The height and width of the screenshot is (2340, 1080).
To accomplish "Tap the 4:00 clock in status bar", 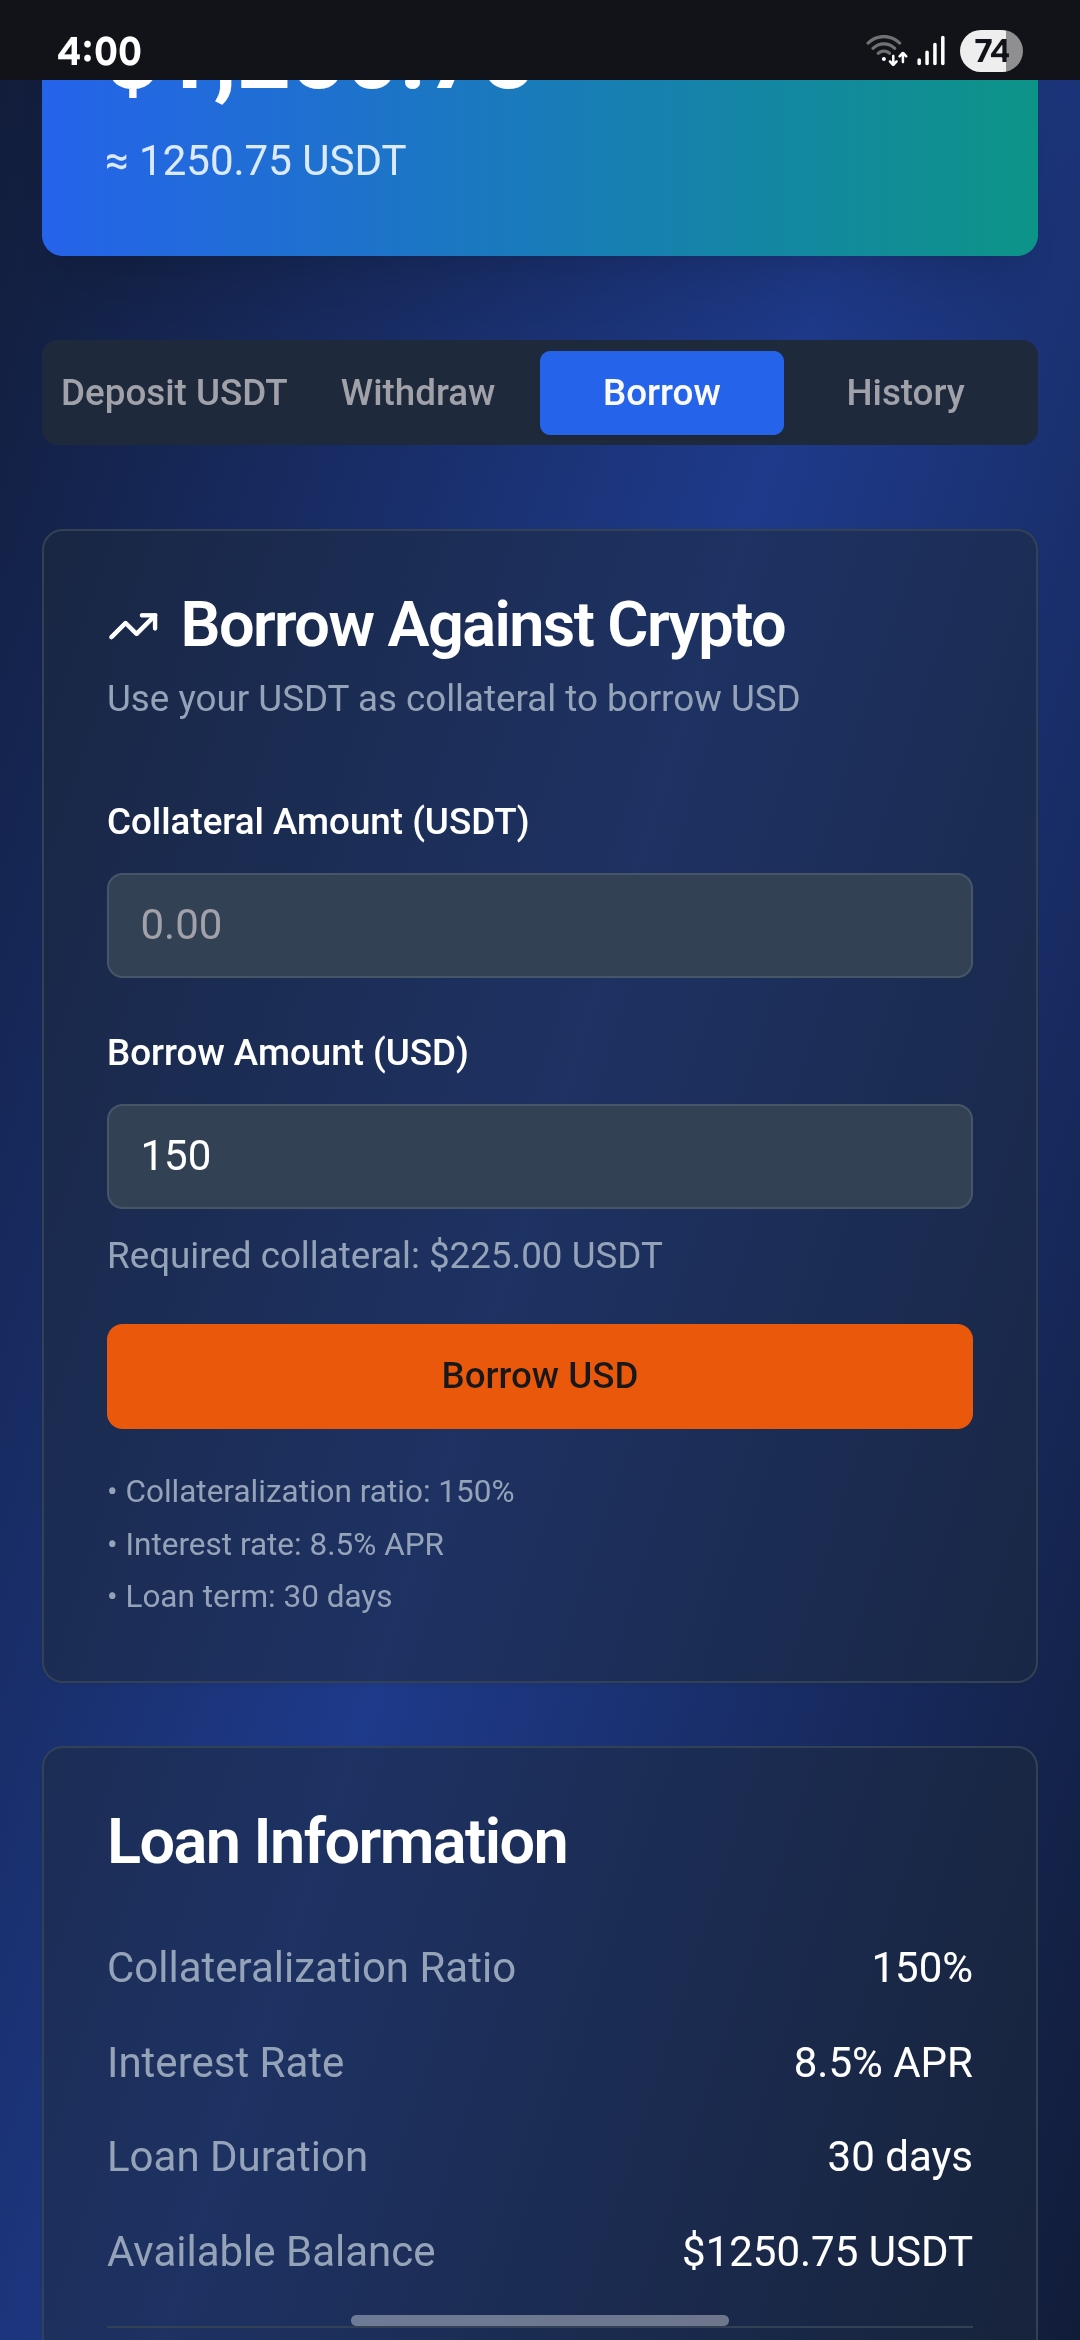I will tap(99, 51).
